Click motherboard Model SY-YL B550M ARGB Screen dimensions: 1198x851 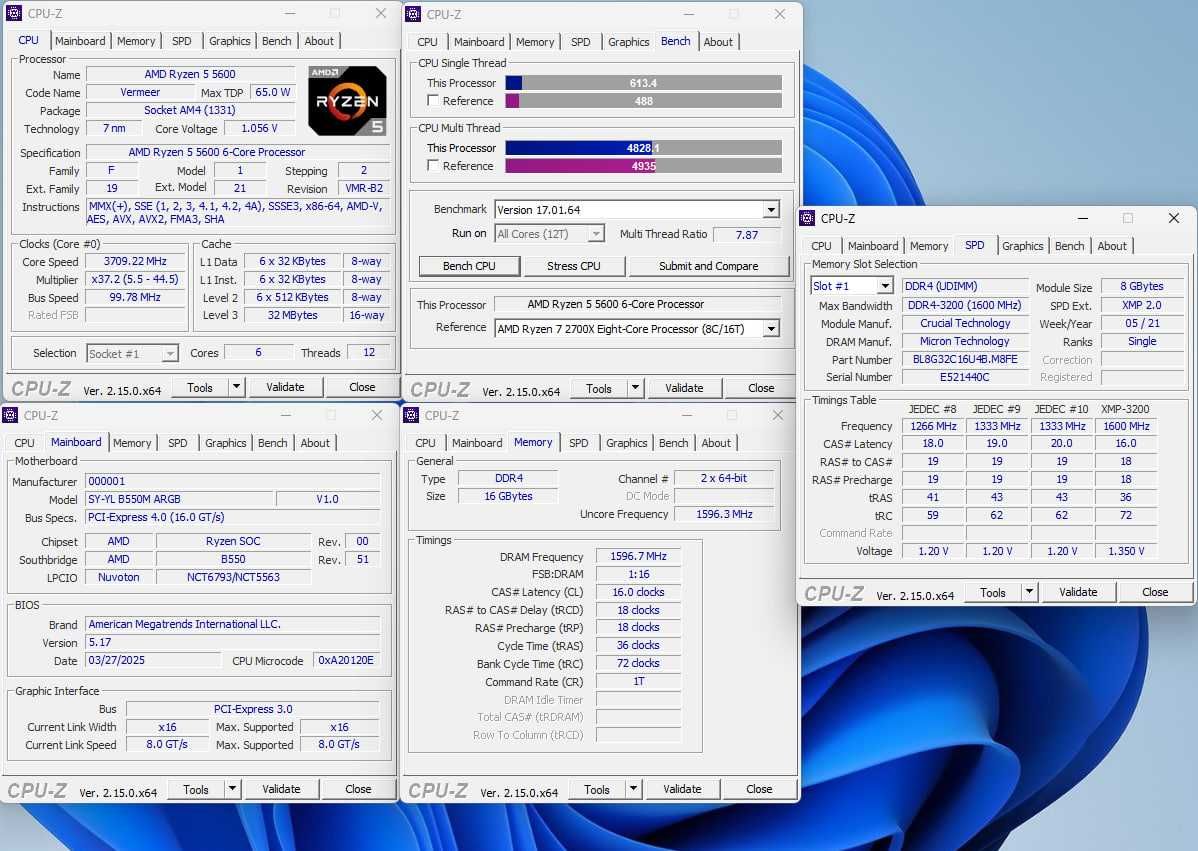[x=180, y=499]
